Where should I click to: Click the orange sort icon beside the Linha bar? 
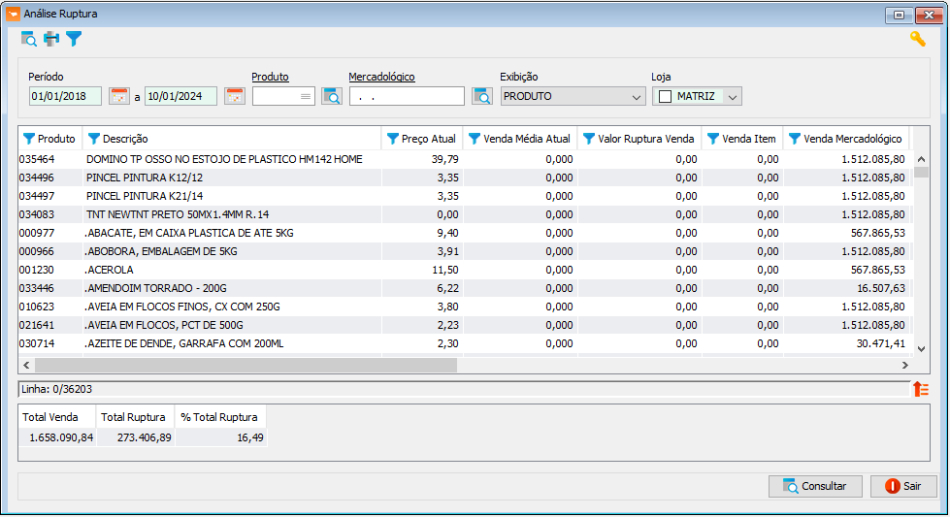pos(920,389)
